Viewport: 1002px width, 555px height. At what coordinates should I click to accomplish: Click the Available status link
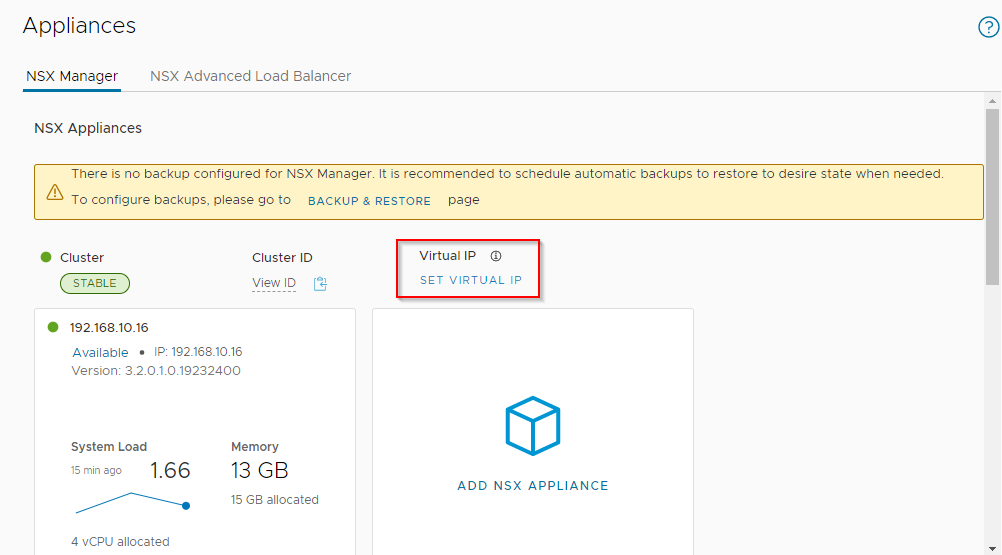click(x=100, y=353)
